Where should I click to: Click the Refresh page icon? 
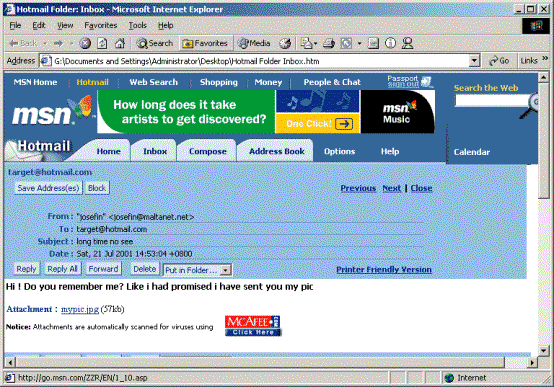click(x=102, y=43)
